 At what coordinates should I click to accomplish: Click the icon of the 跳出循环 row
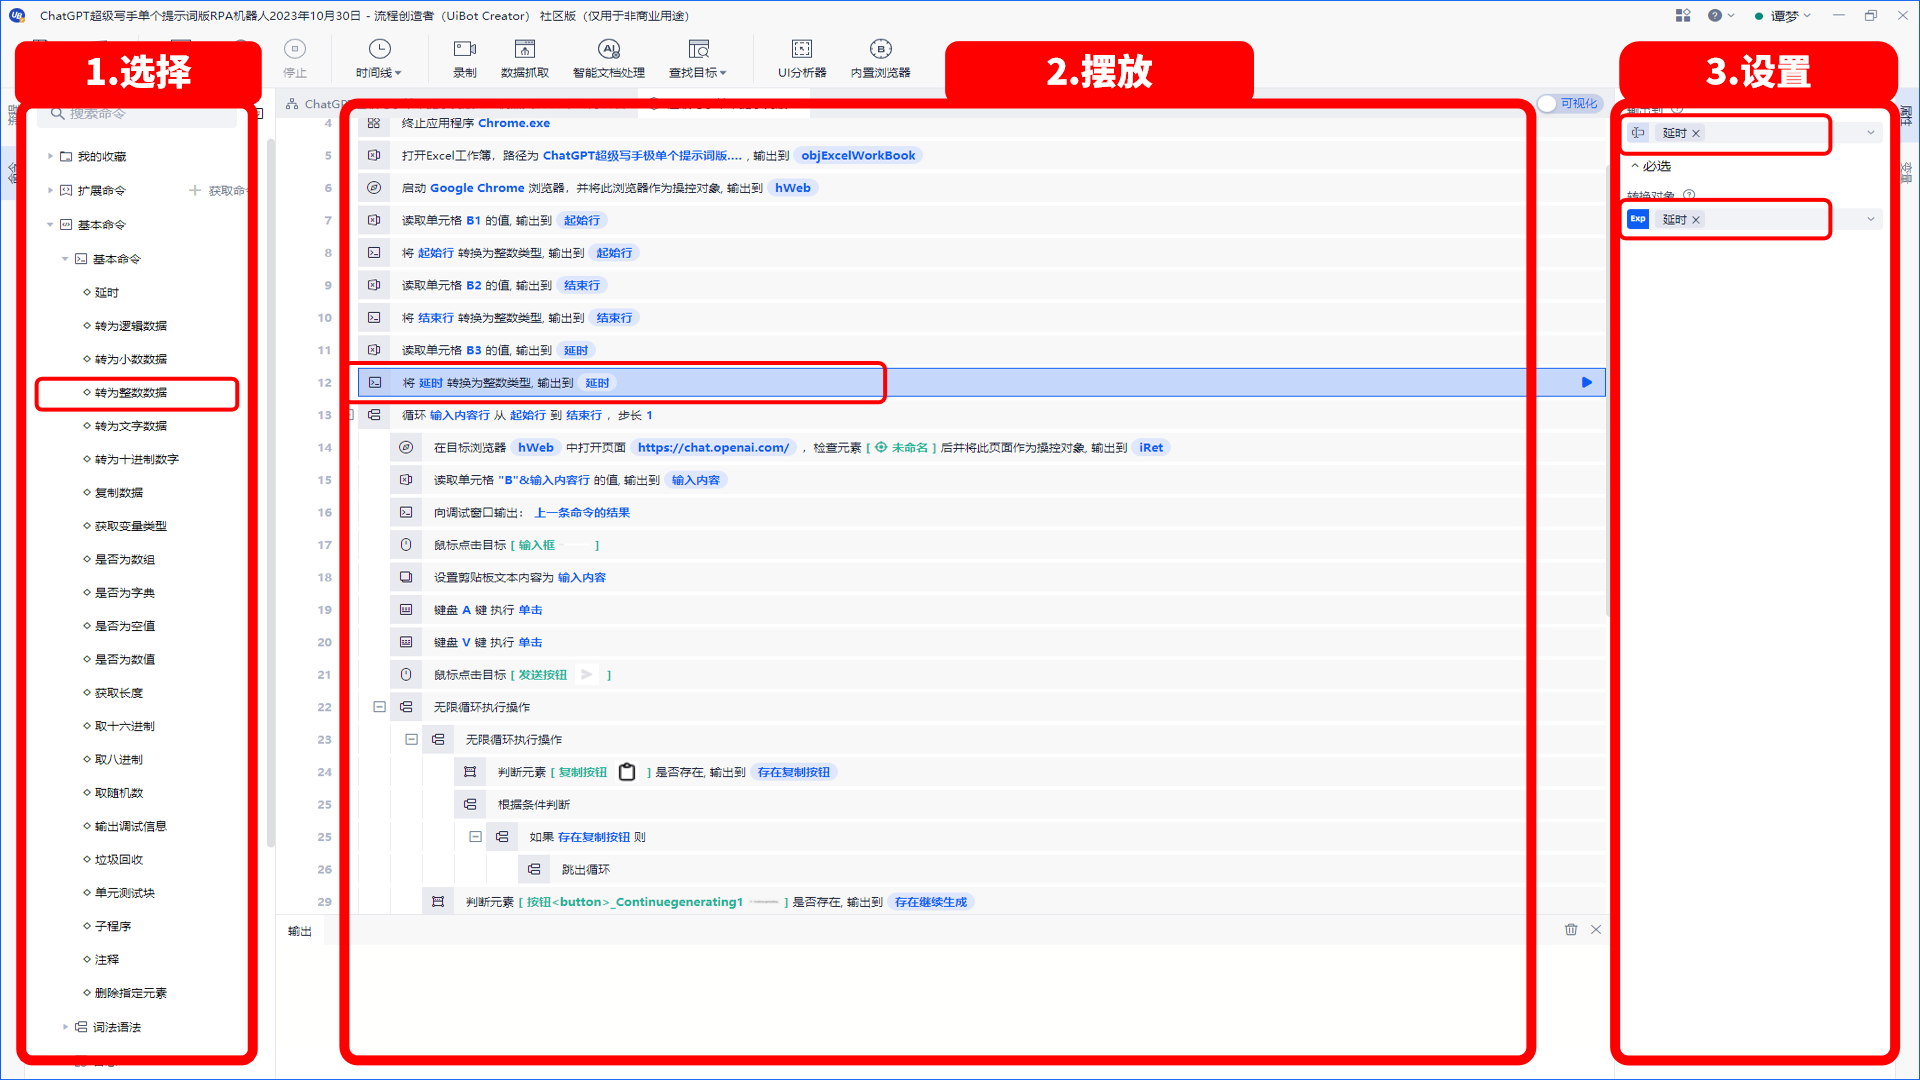534,869
